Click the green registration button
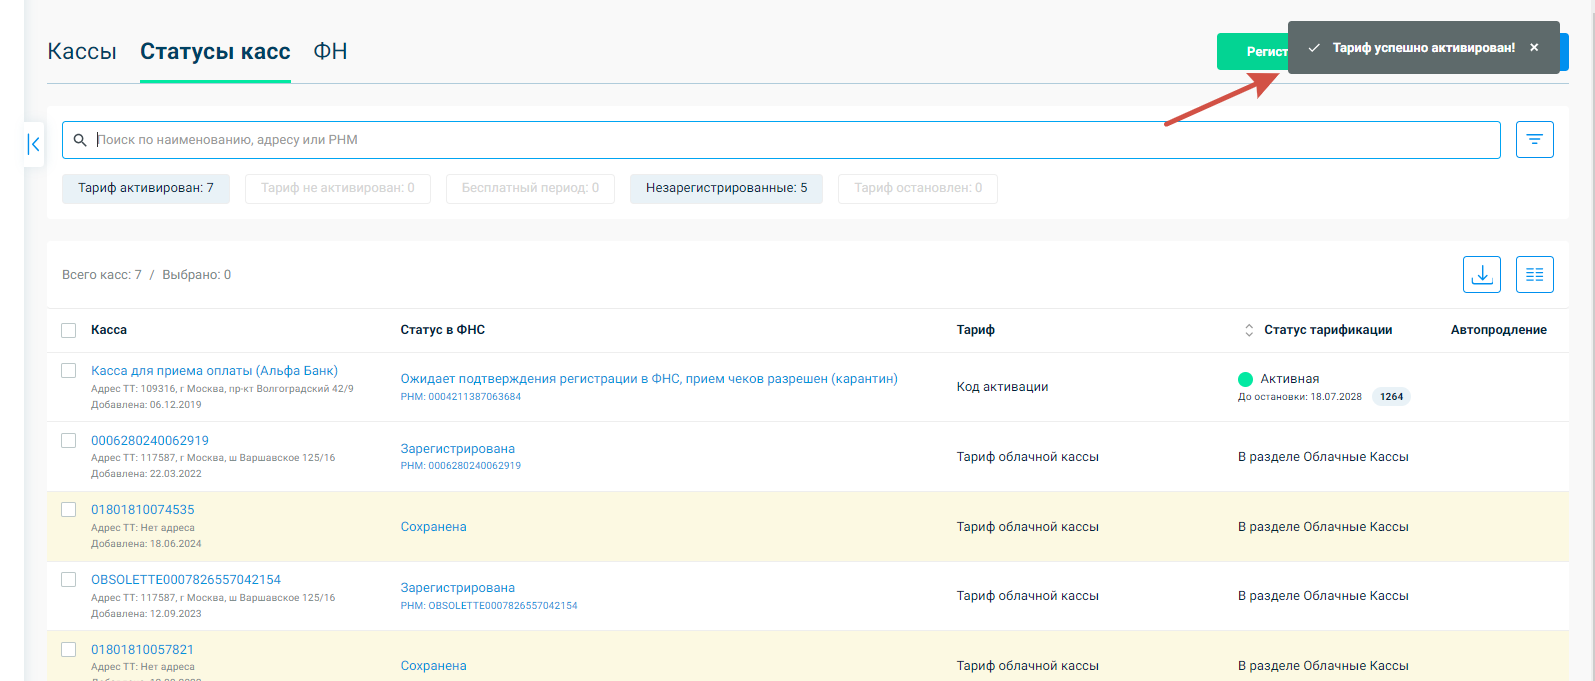This screenshot has width=1595, height=681. point(1252,52)
